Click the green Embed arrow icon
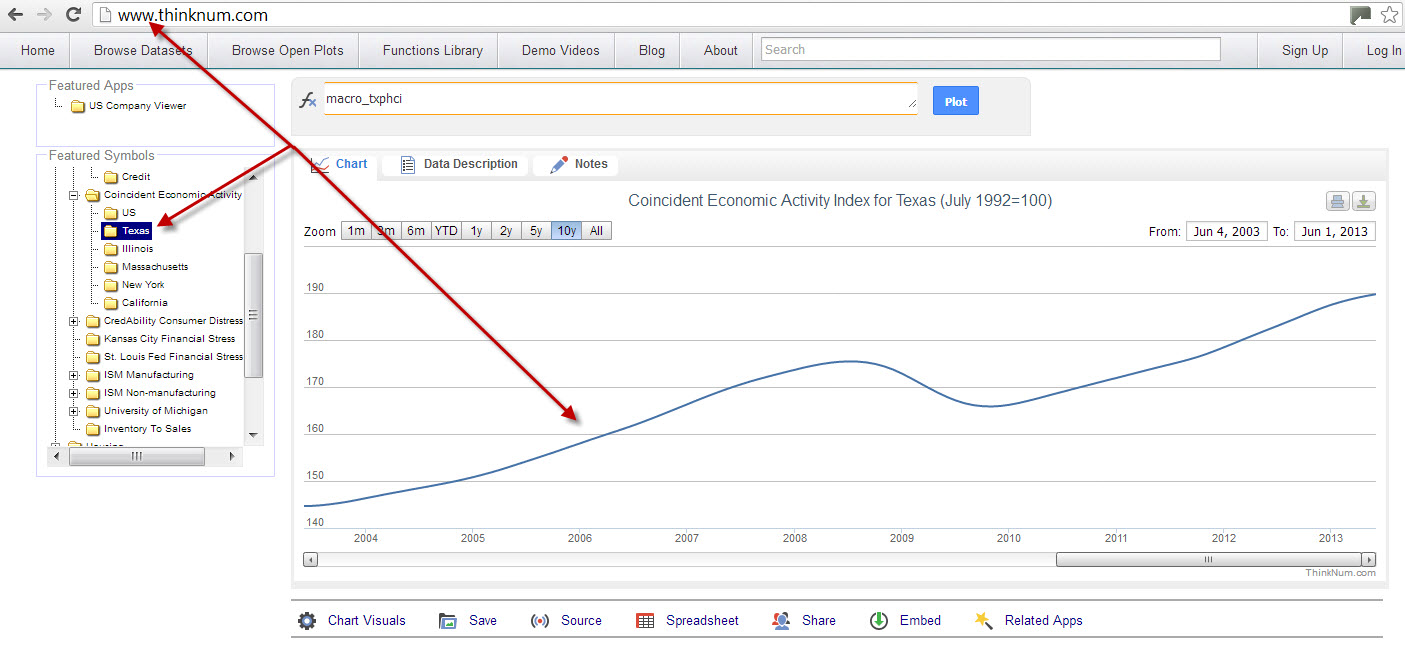Viewport: 1405px width, 646px height. 878,621
